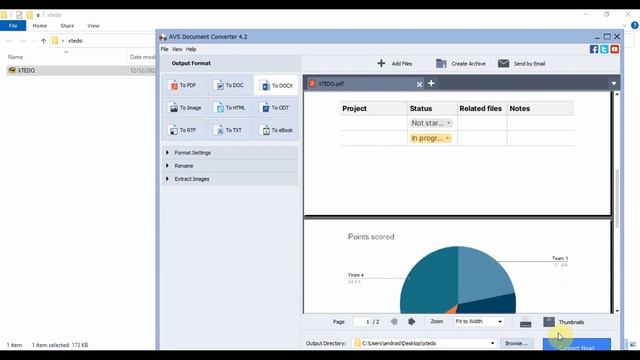Select the To TXT output format

click(229, 130)
